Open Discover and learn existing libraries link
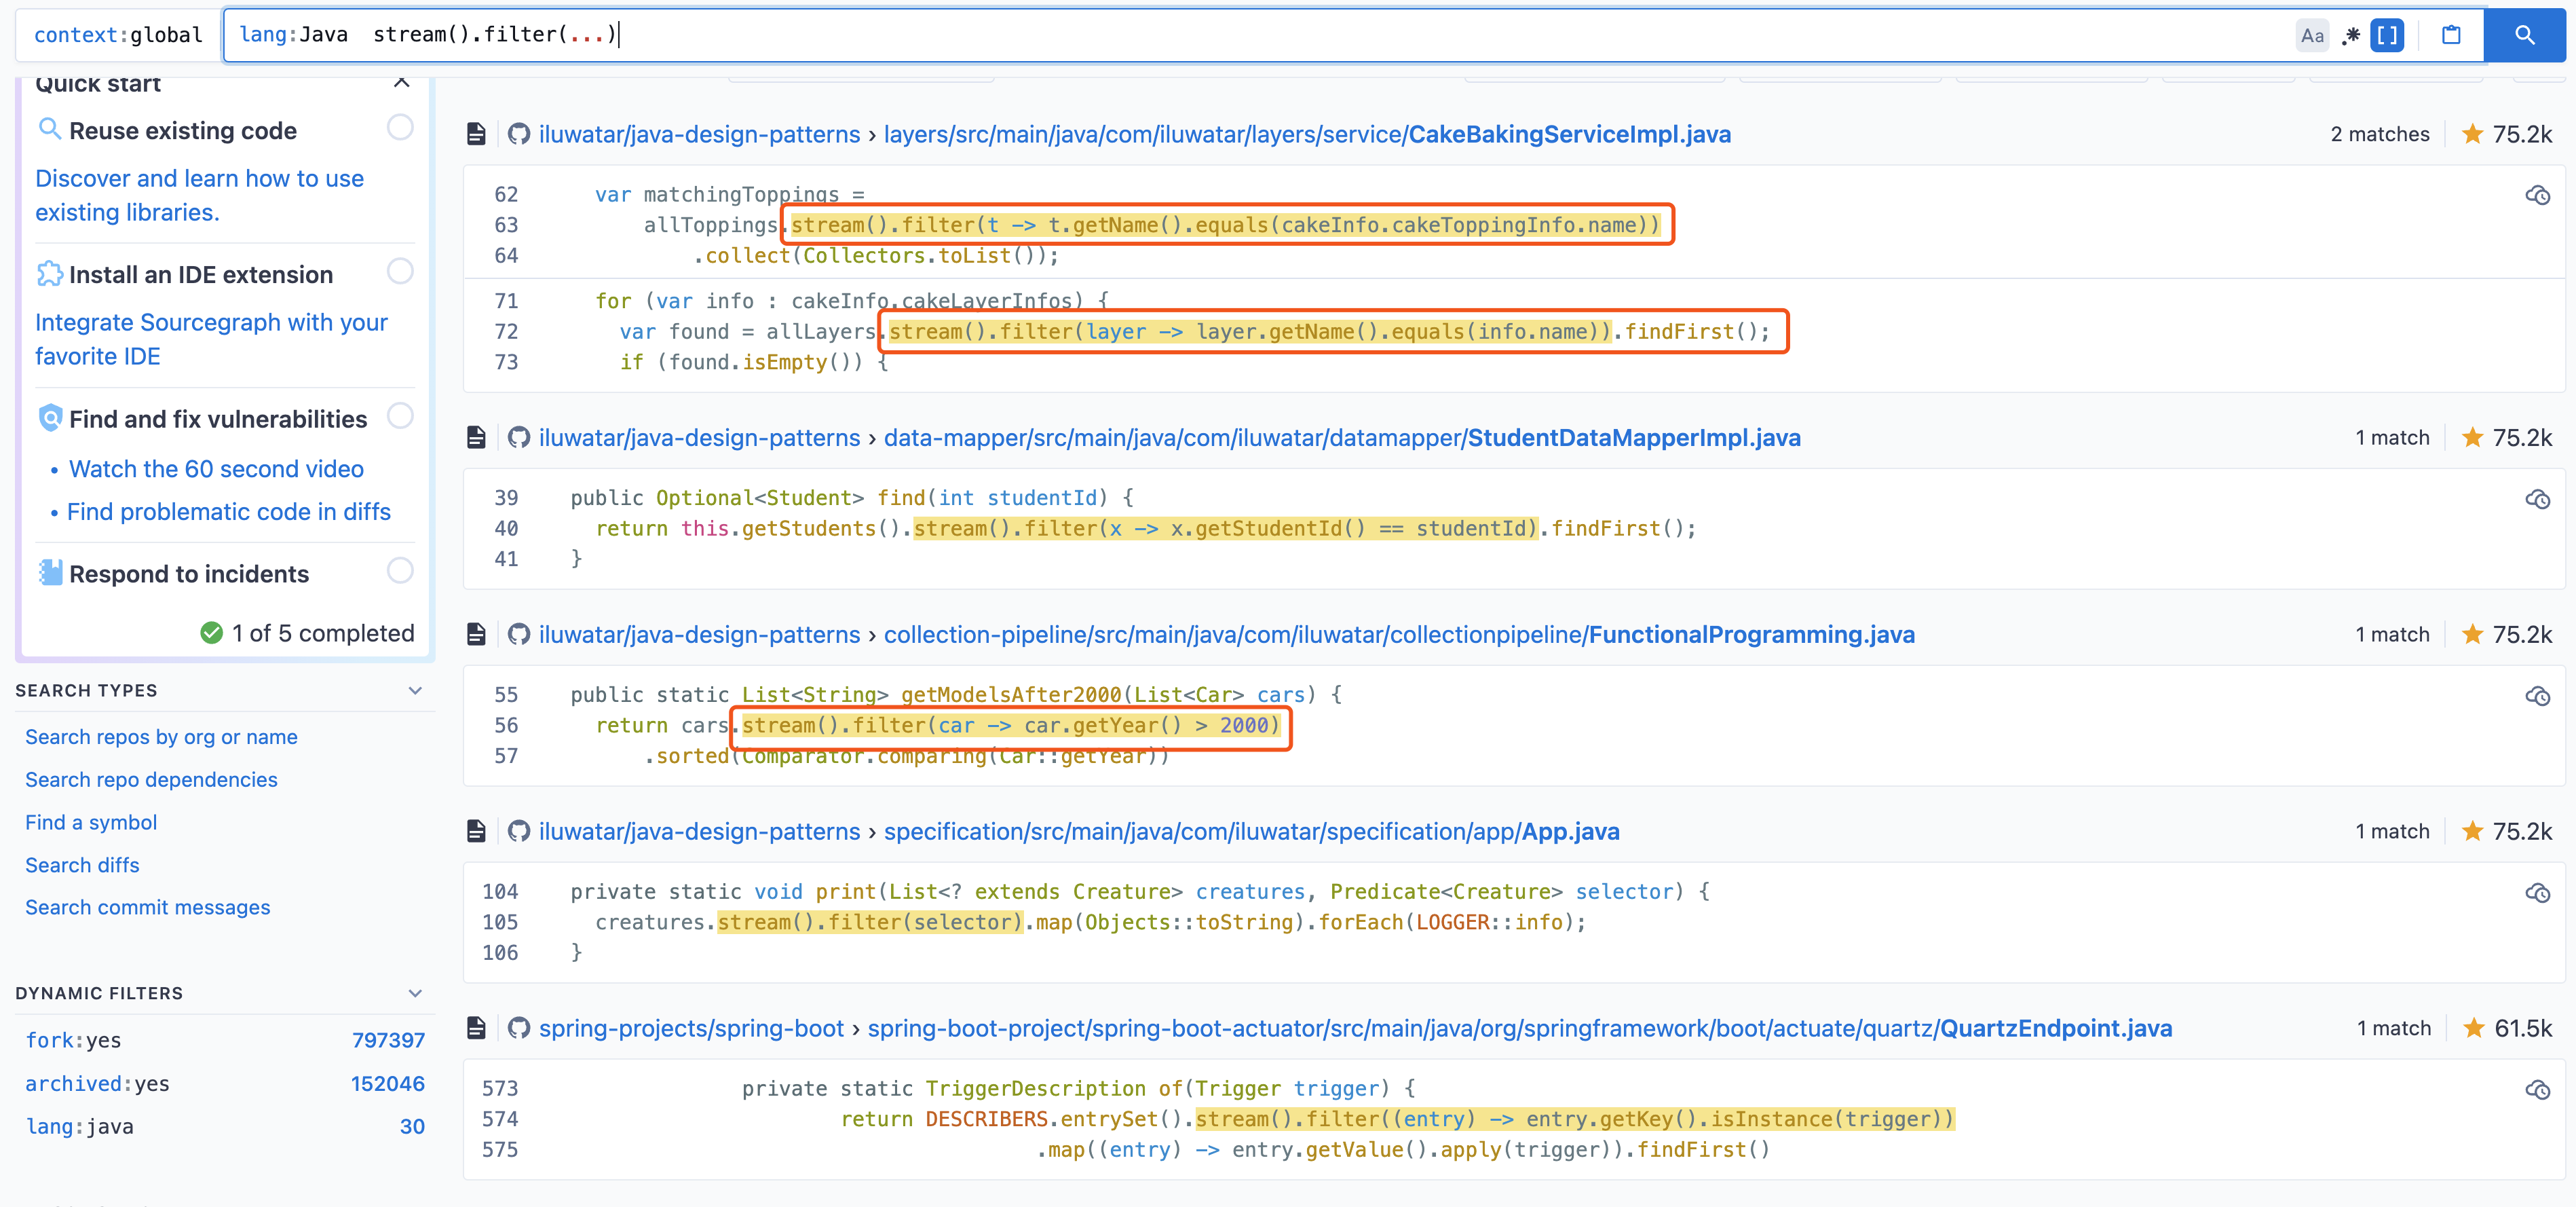The image size is (2576, 1207). (199, 195)
